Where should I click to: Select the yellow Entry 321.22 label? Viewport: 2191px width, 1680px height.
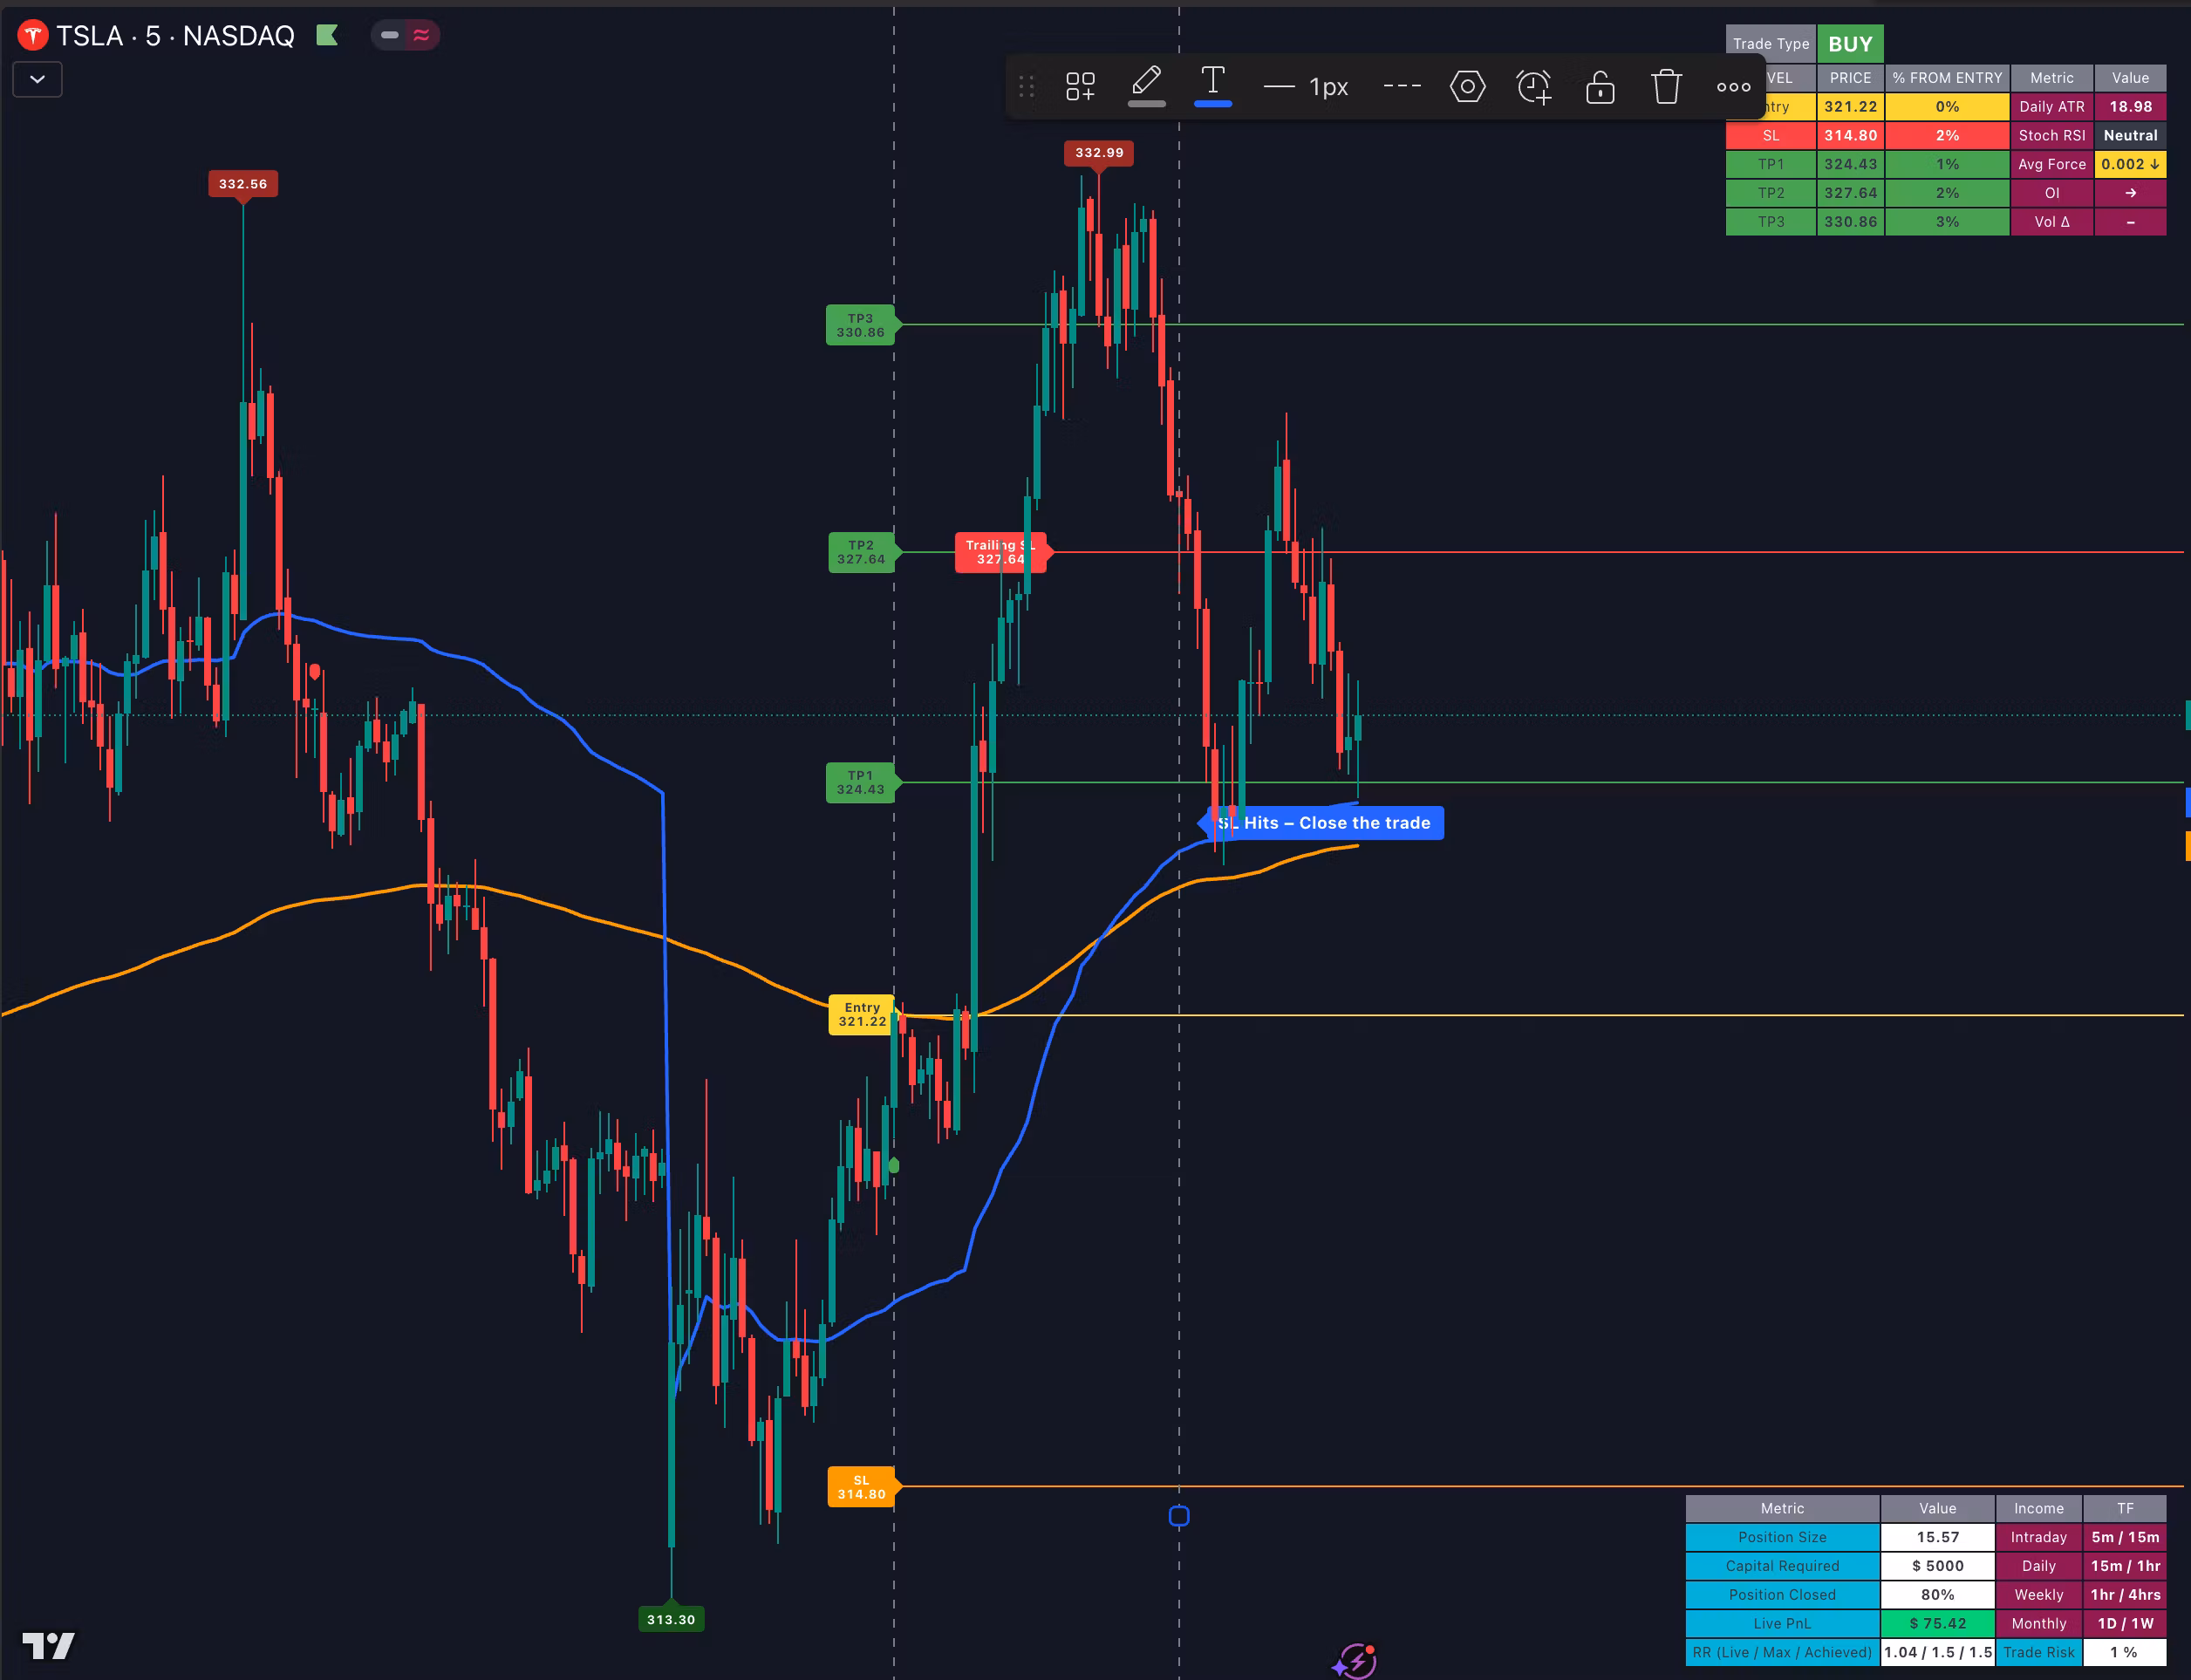(x=862, y=1014)
